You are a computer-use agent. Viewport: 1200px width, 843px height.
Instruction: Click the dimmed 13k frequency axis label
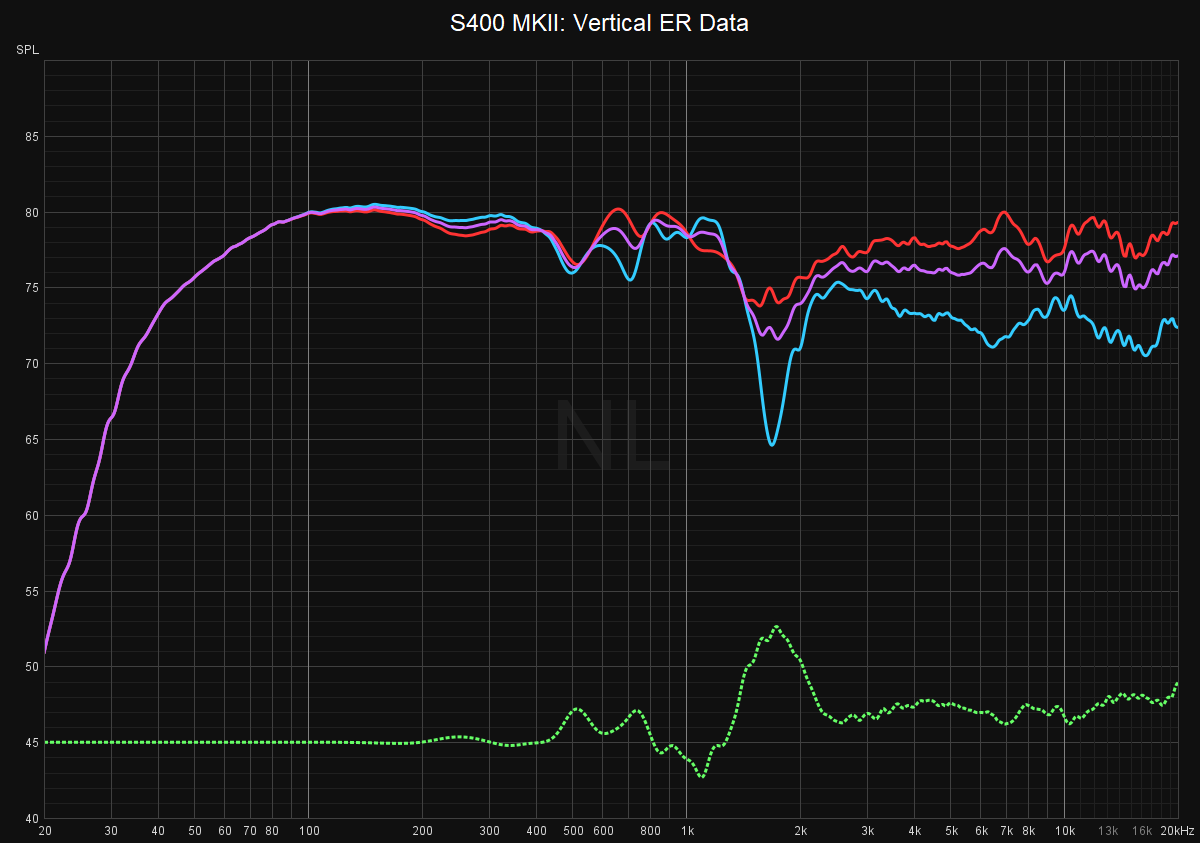tap(1108, 831)
